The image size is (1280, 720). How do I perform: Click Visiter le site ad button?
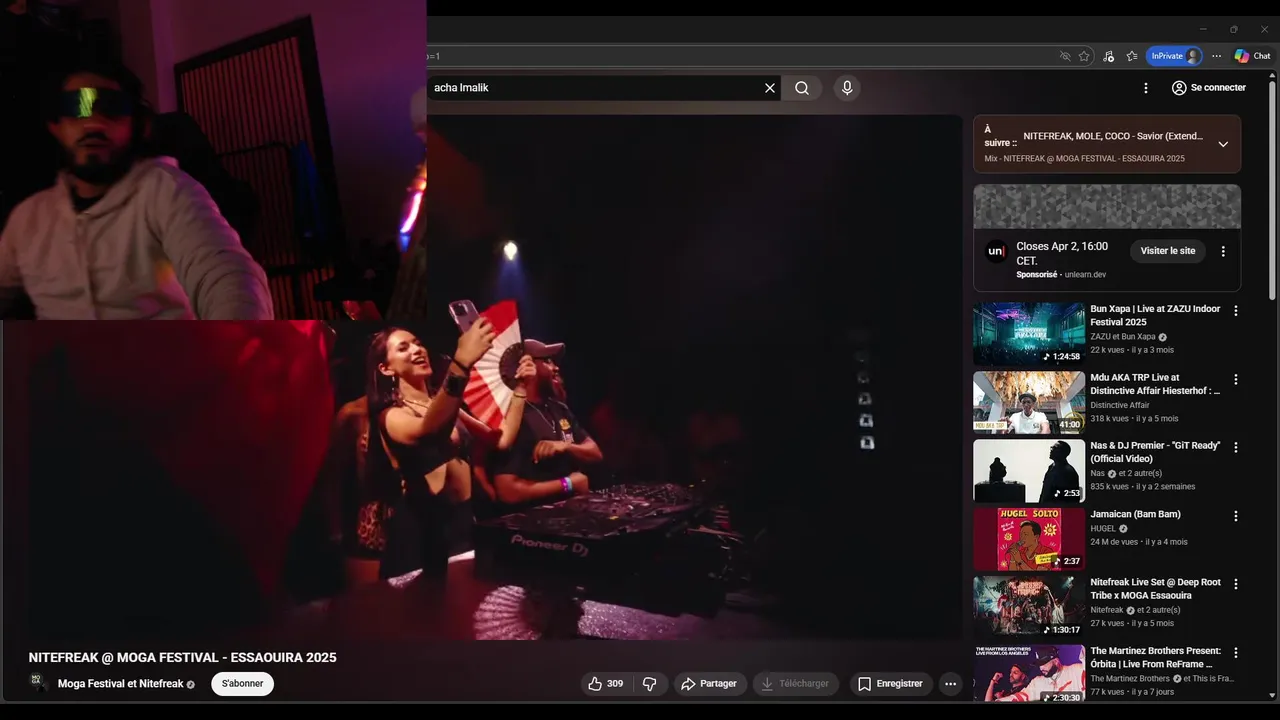[x=1168, y=251]
